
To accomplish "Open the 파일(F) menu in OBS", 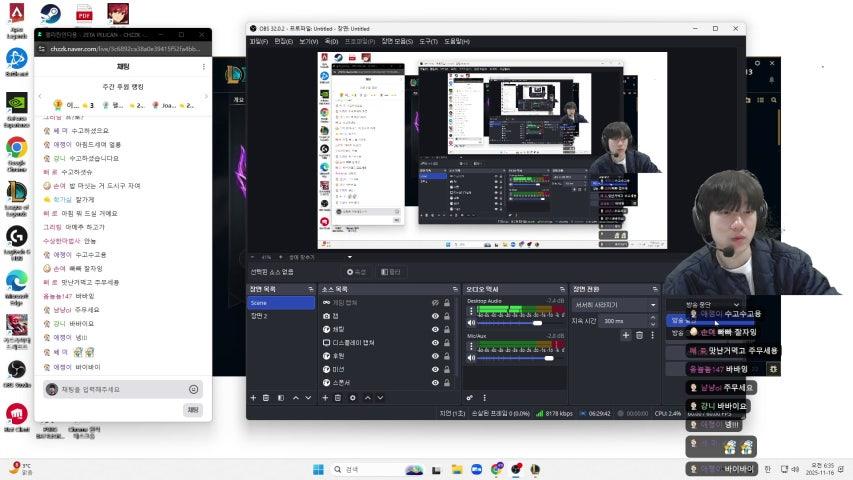I will 258,41.
